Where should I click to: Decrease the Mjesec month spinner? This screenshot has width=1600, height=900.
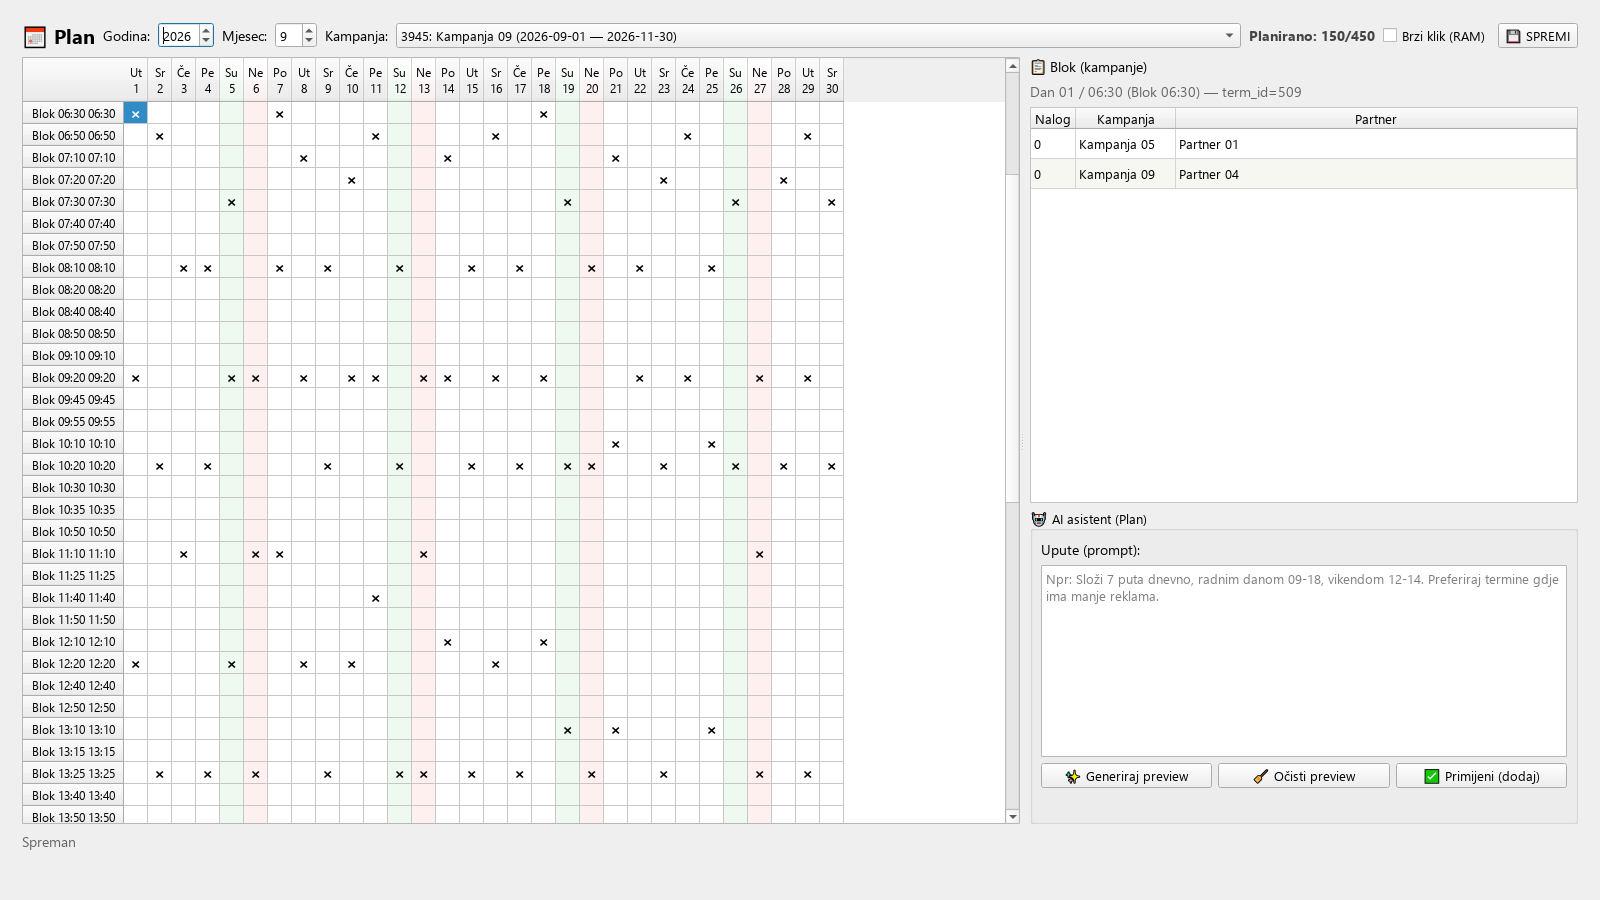(309, 41)
